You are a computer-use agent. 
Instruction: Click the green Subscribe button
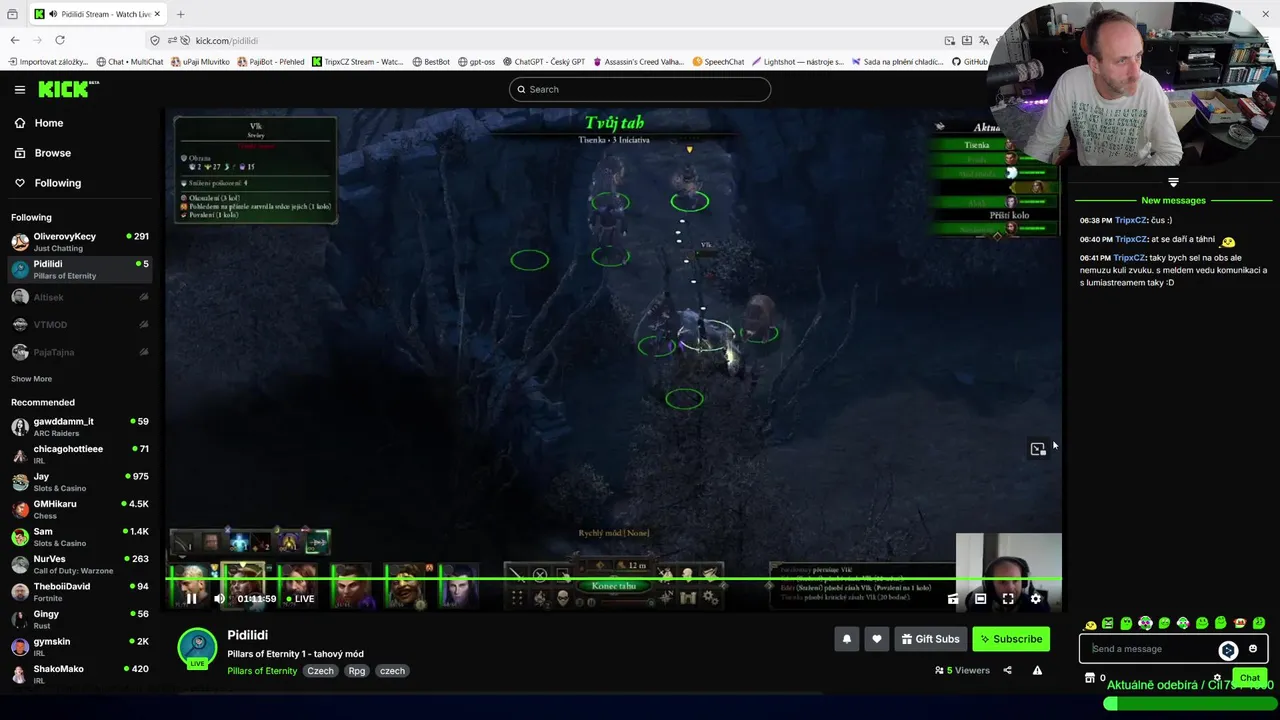tap(1011, 639)
